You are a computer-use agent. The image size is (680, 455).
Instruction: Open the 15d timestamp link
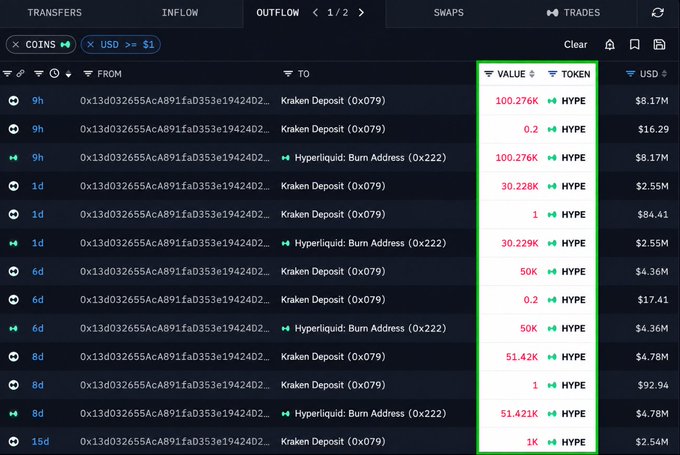tap(40, 442)
